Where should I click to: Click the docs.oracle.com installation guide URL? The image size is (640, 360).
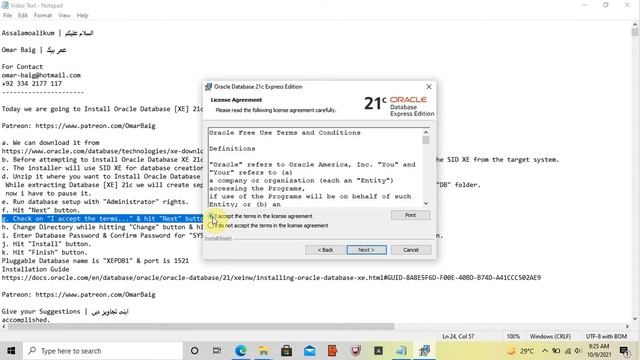pyautogui.click(x=271, y=278)
